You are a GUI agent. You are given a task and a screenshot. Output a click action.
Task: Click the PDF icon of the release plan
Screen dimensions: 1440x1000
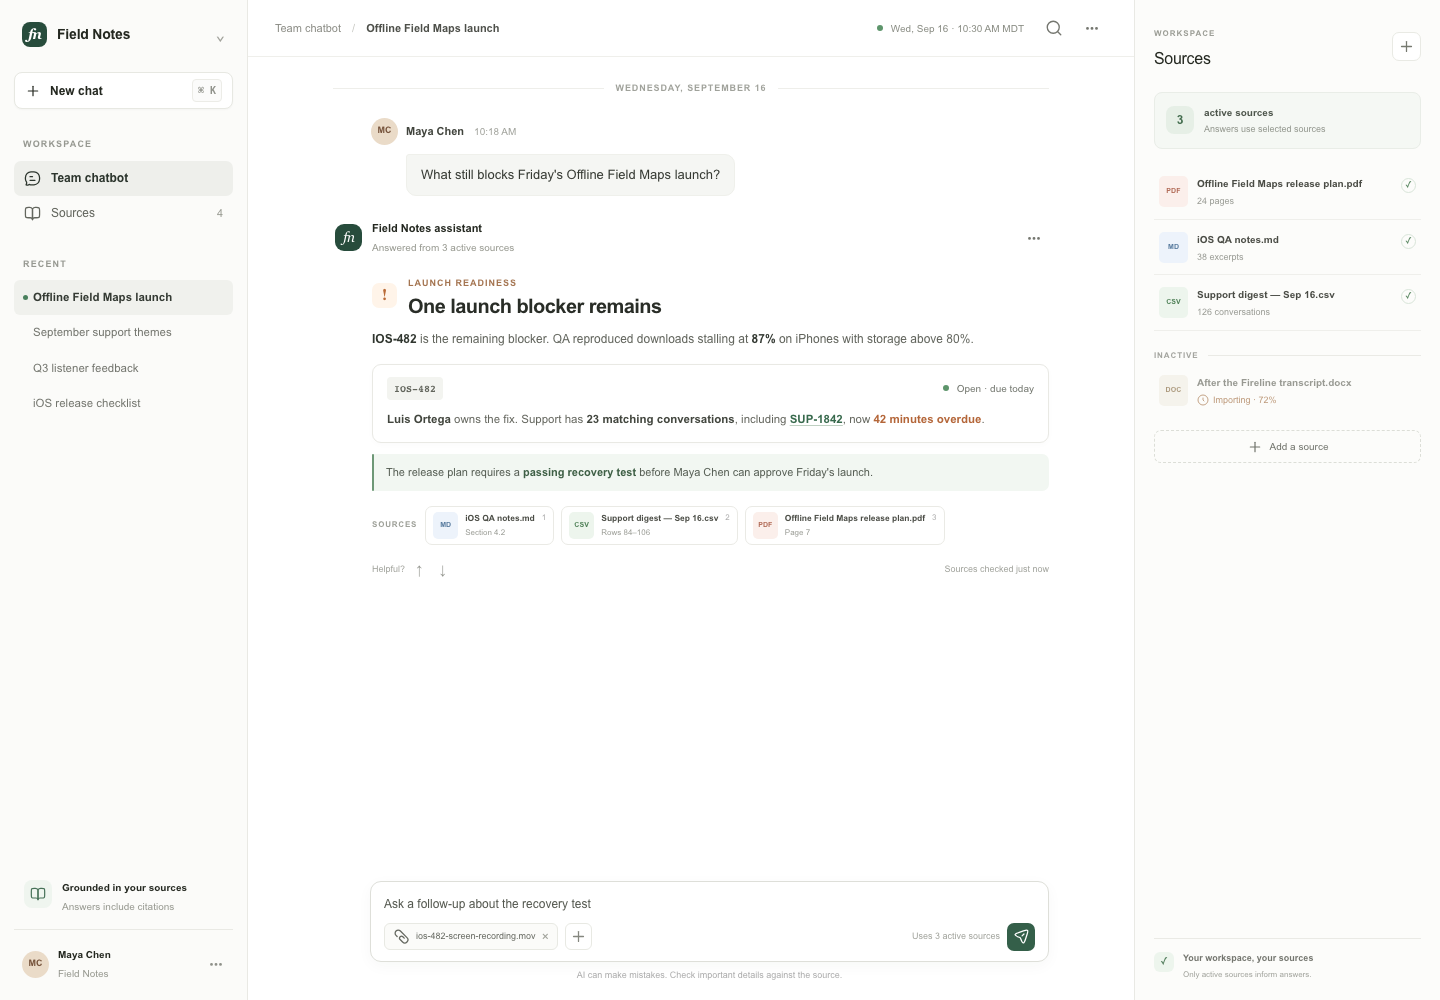[x=1173, y=191]
